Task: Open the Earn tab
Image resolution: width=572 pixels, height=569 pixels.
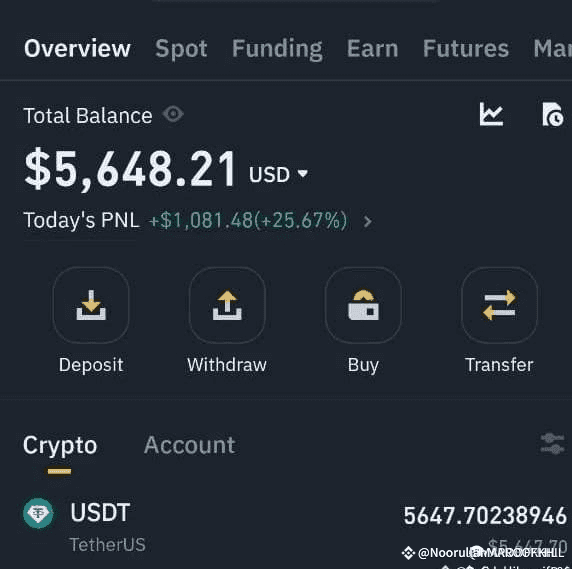Action: click(x=372, y=49)
